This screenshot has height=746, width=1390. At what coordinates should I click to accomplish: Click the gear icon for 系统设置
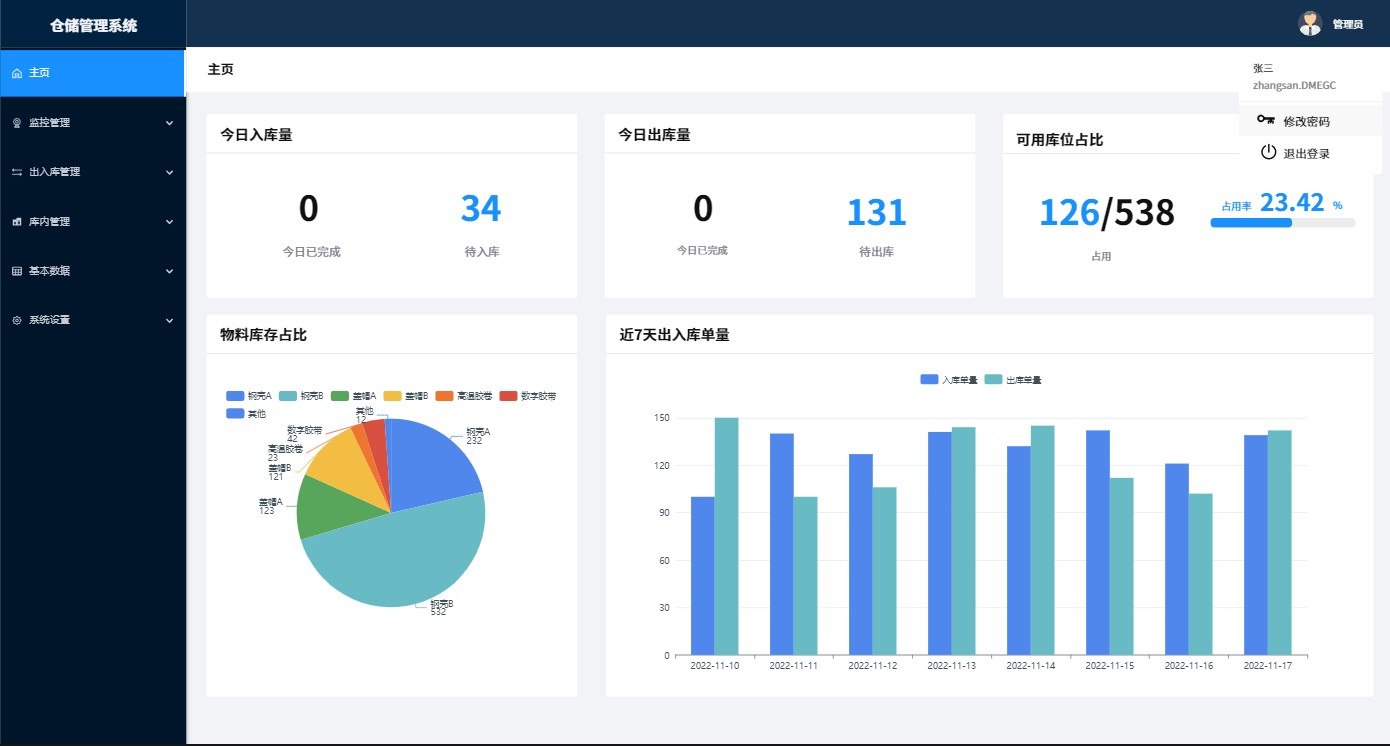pos(17,321)
